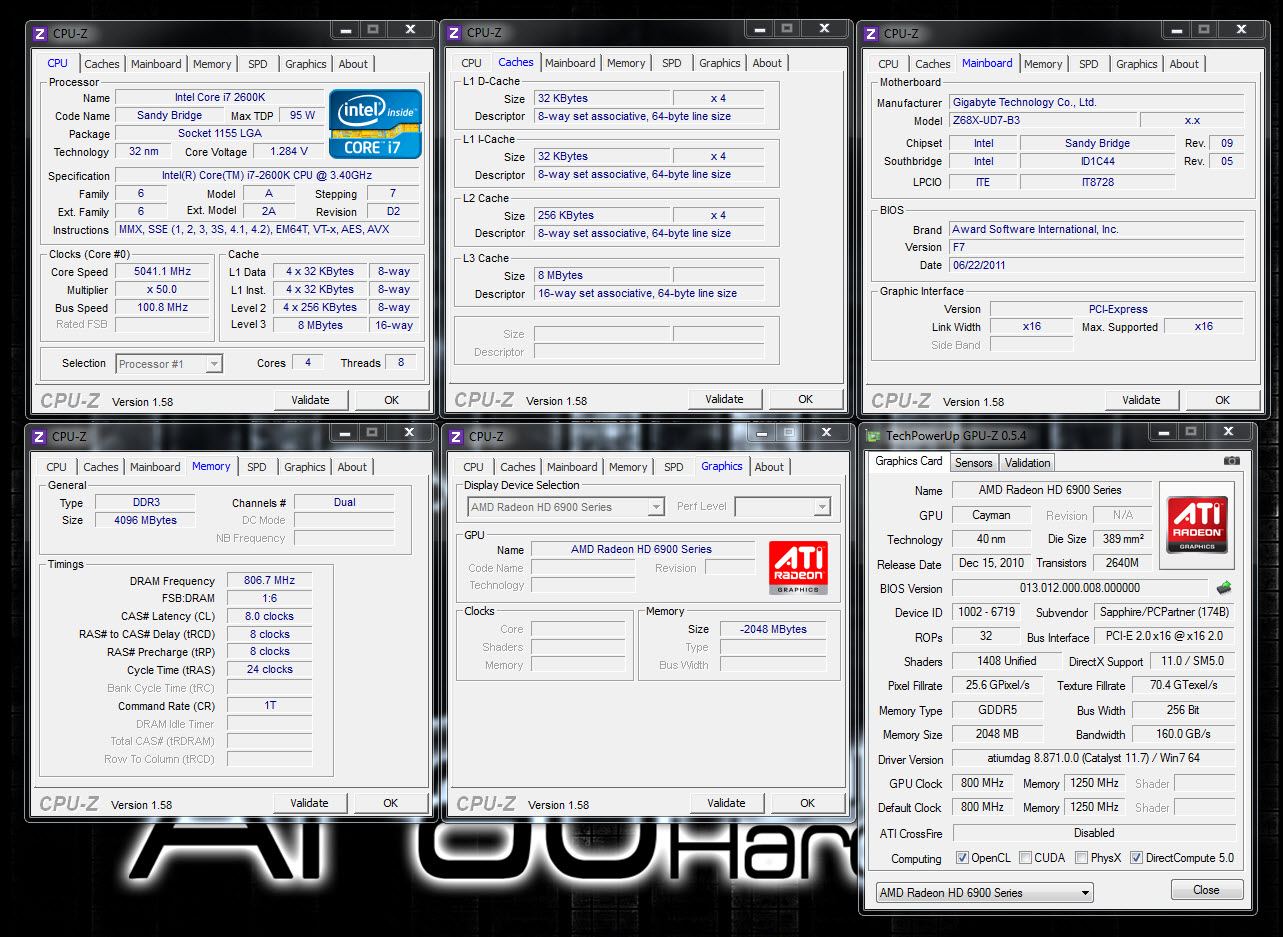Click the CPU-Z title icon in the Caches window
The width and height of the screenshot is (1283, 937).
click(454, 33)
